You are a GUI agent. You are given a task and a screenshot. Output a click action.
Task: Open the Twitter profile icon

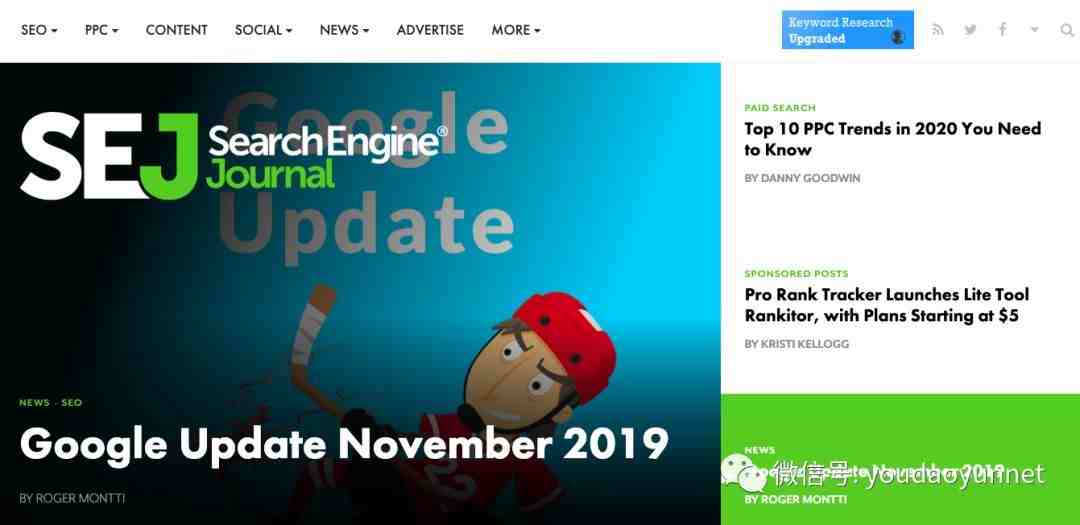[970, 30]
